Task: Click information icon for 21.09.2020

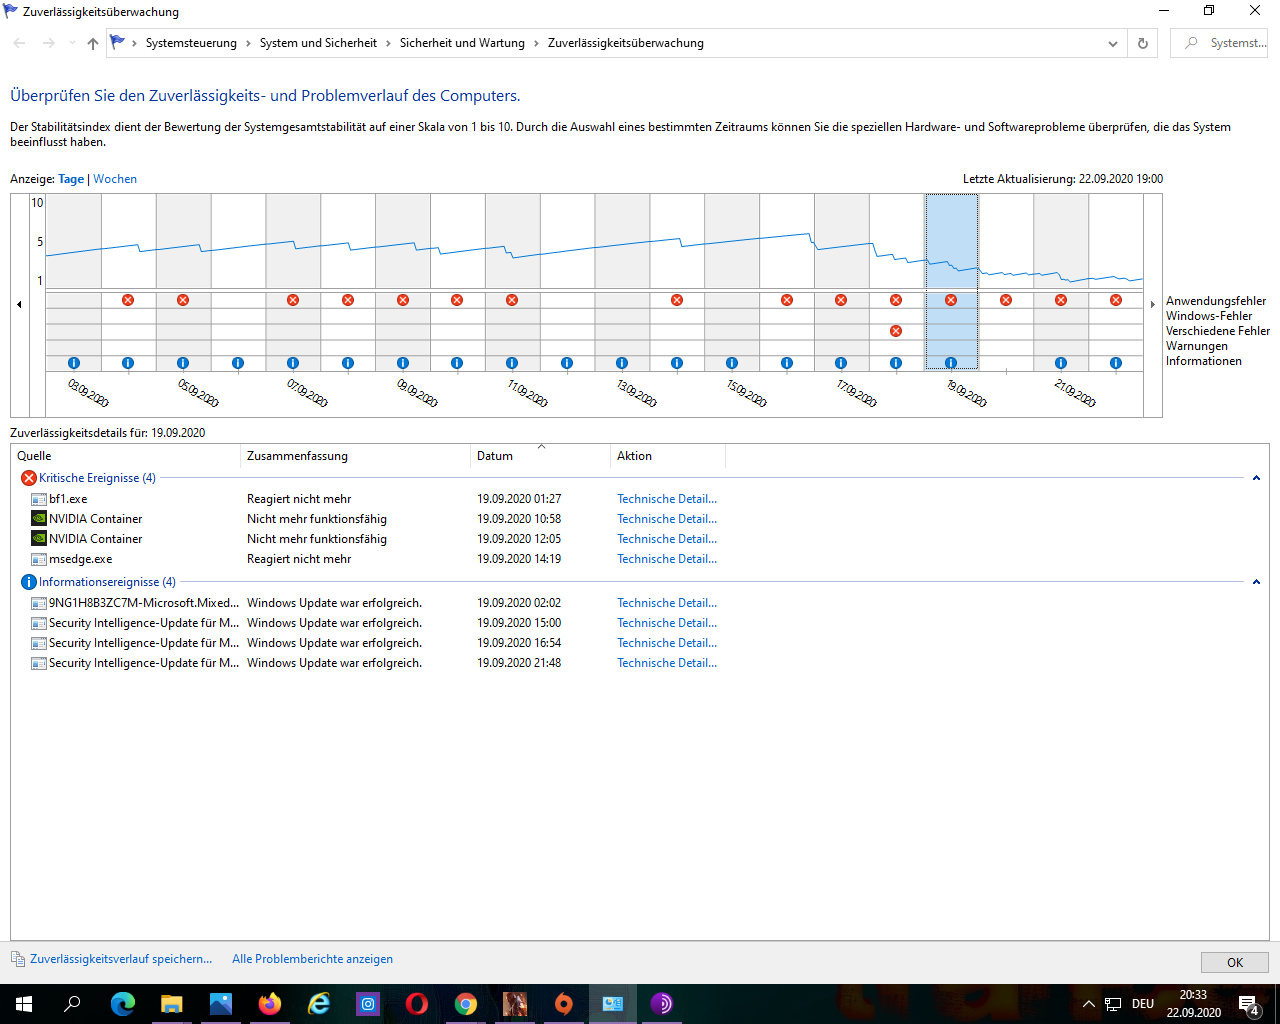Action: coord(1061,363)
